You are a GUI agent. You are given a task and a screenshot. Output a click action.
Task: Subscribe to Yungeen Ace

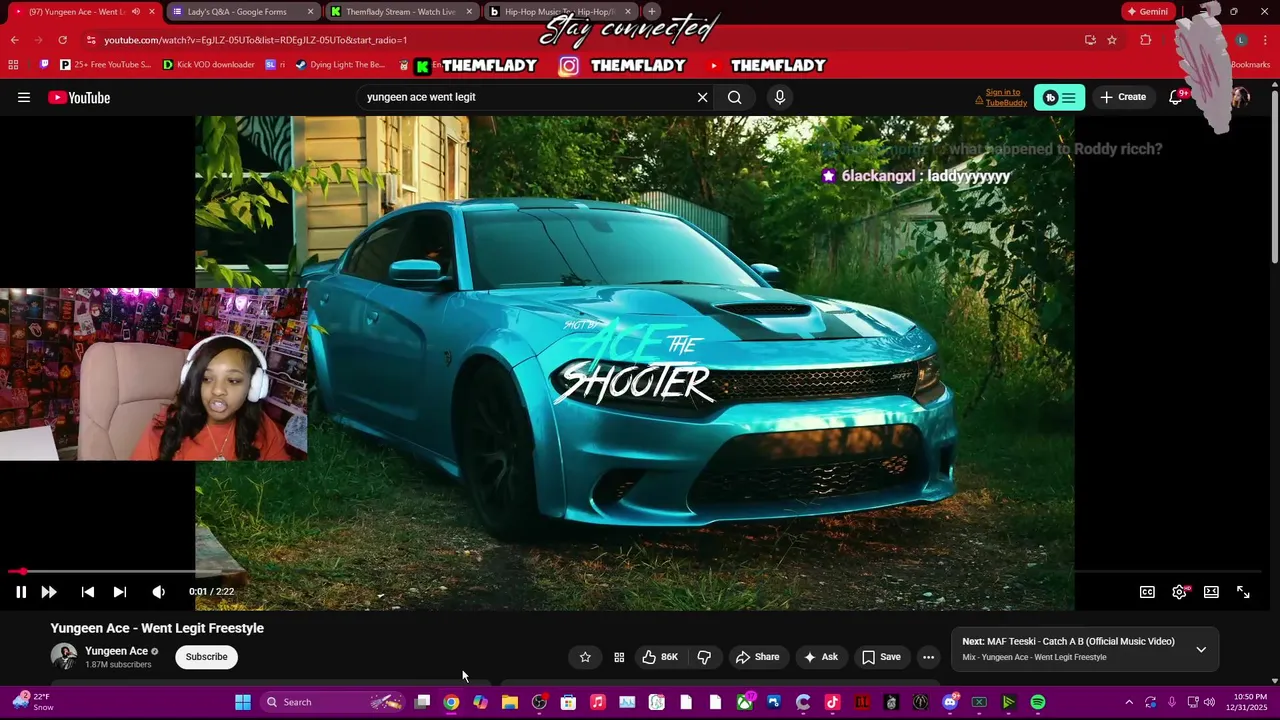pos(206,657)
